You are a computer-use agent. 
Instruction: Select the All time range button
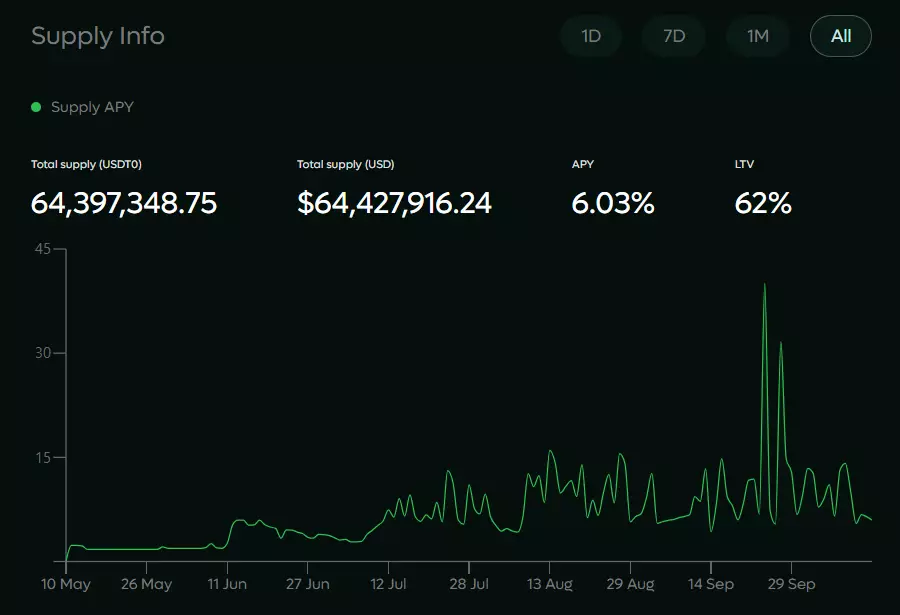tap(841, 36)
